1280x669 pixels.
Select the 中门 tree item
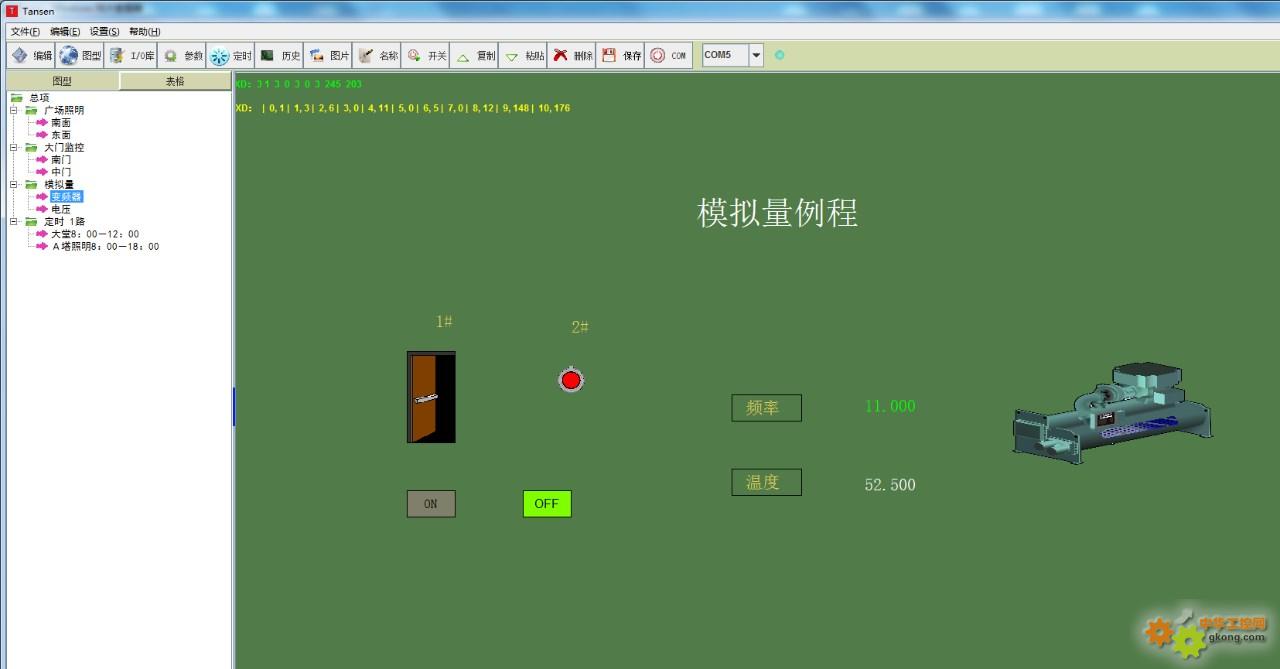pyautogui.click(x=61, y=172)
